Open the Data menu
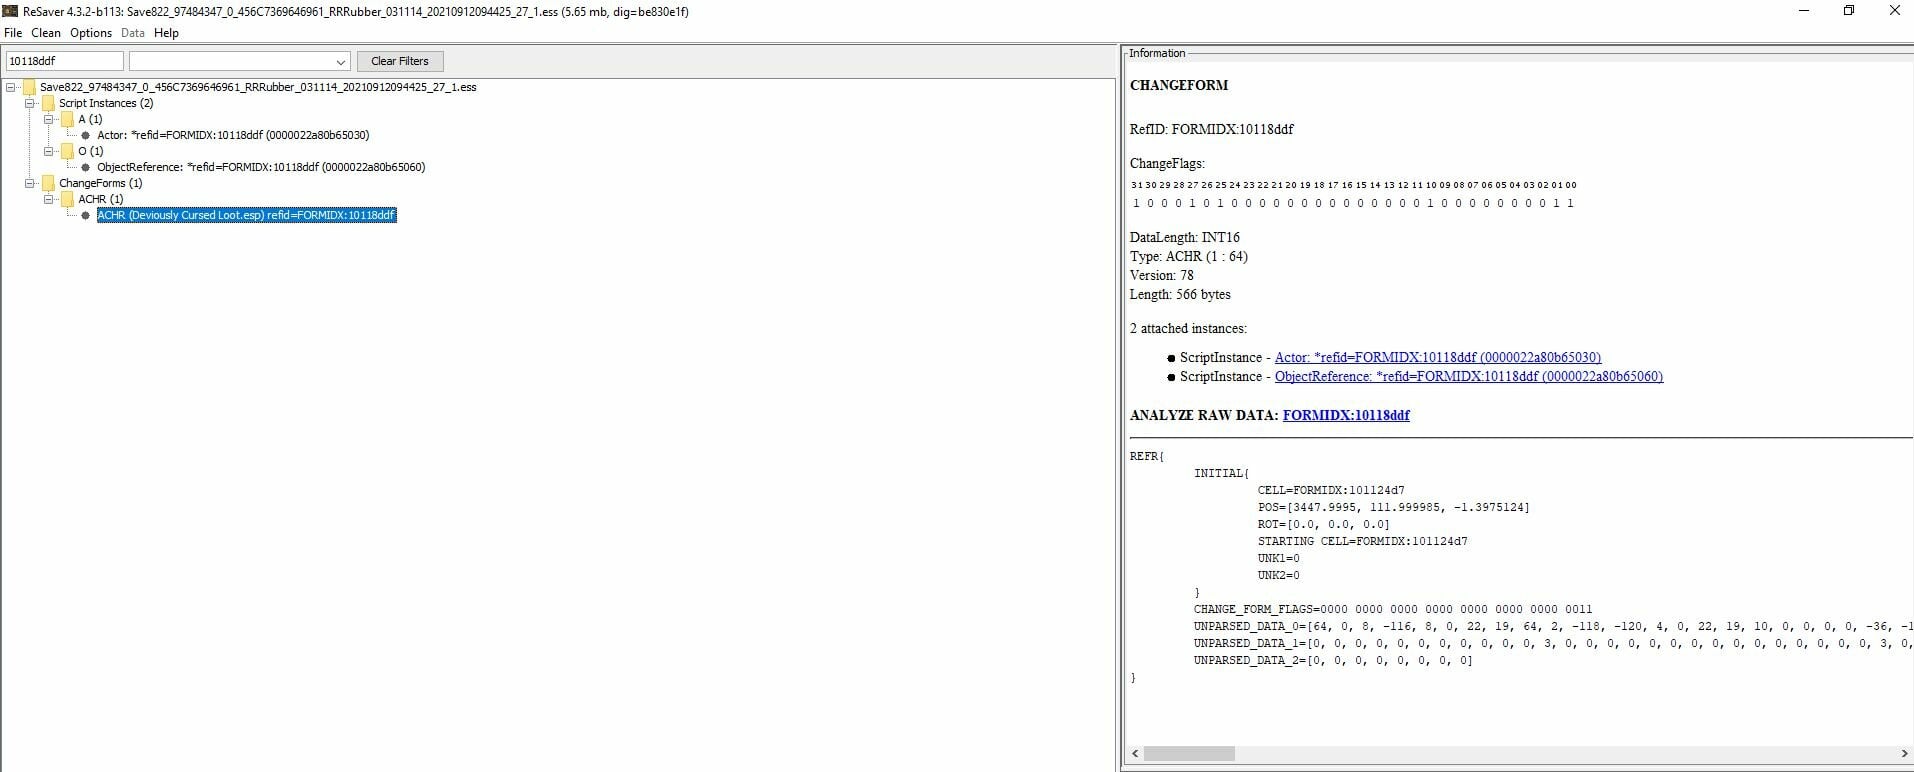The height and width of the screenshot is (772, 1914). click(133, 33)
